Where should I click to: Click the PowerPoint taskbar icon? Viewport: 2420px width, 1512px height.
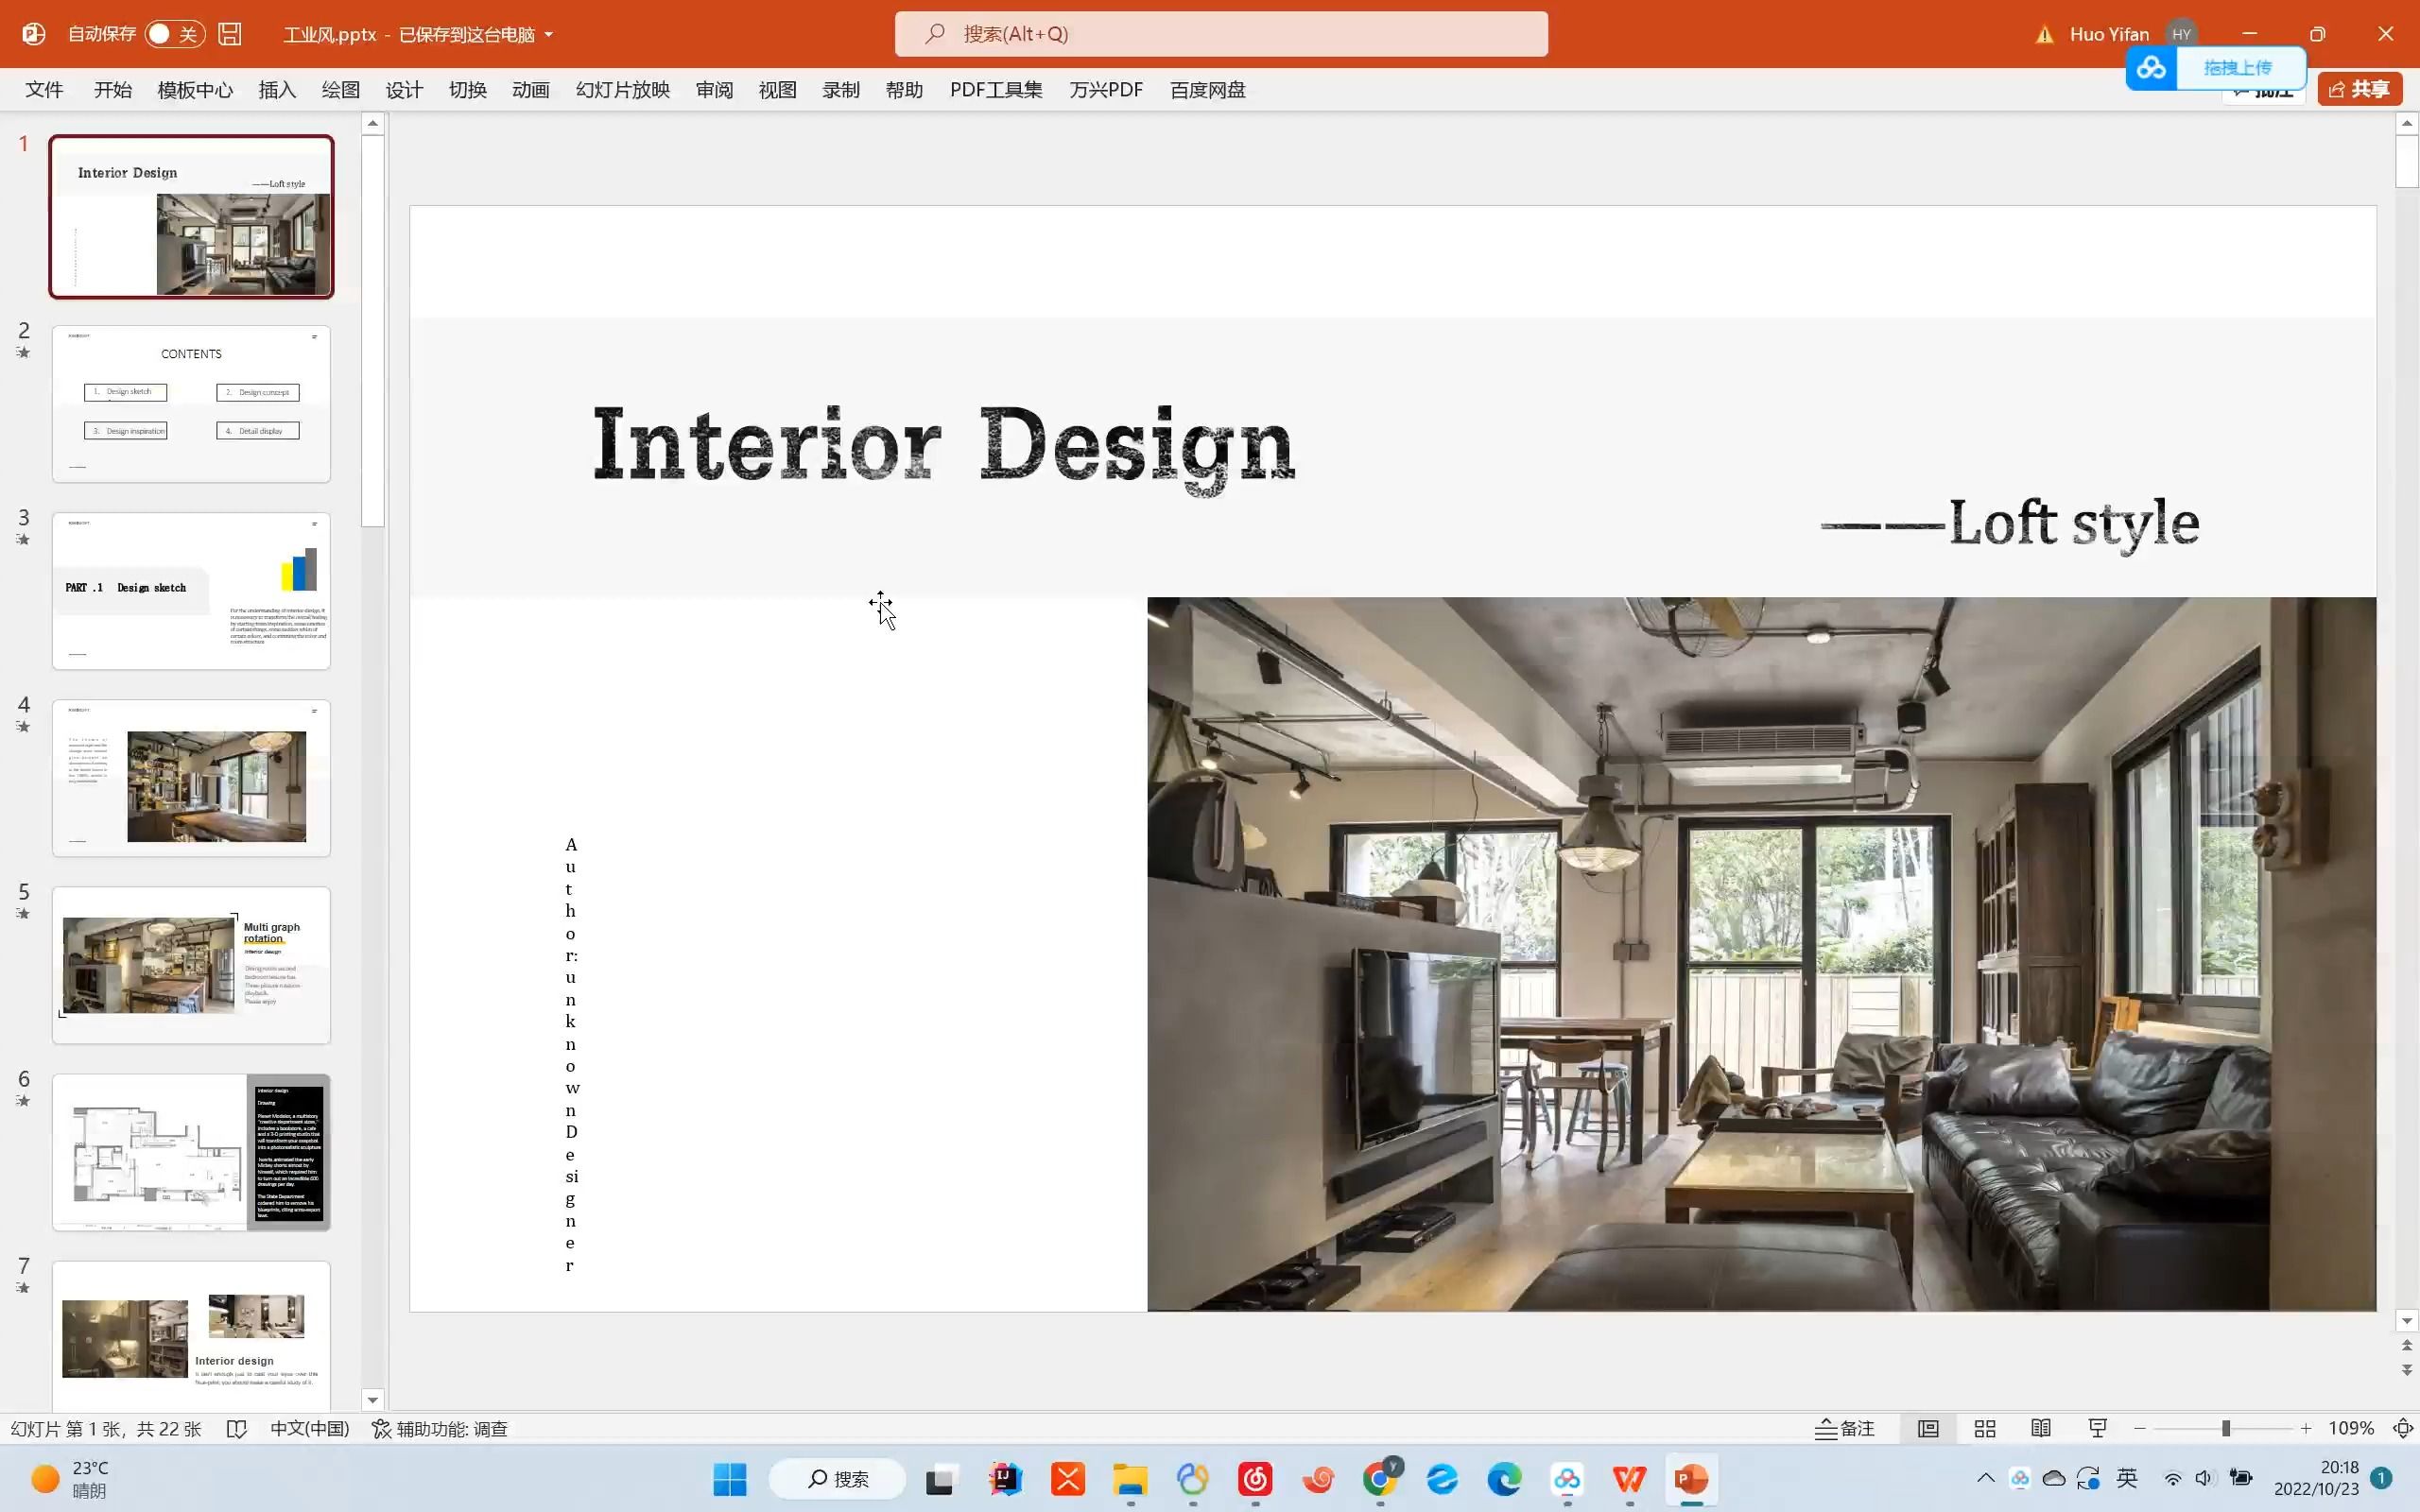(1692, 1479)
